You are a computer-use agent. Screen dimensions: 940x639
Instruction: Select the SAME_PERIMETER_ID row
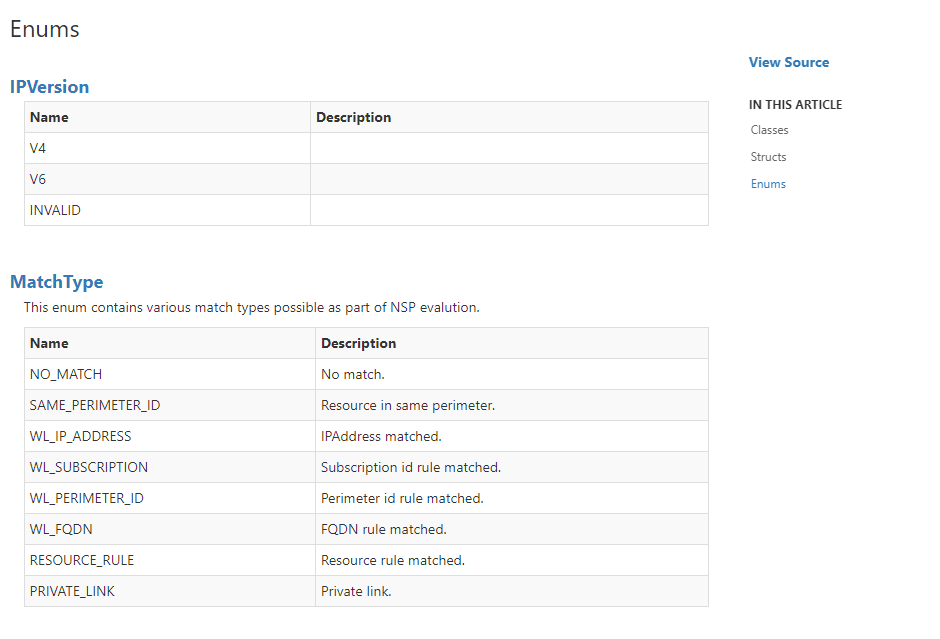tap(366, 405)
